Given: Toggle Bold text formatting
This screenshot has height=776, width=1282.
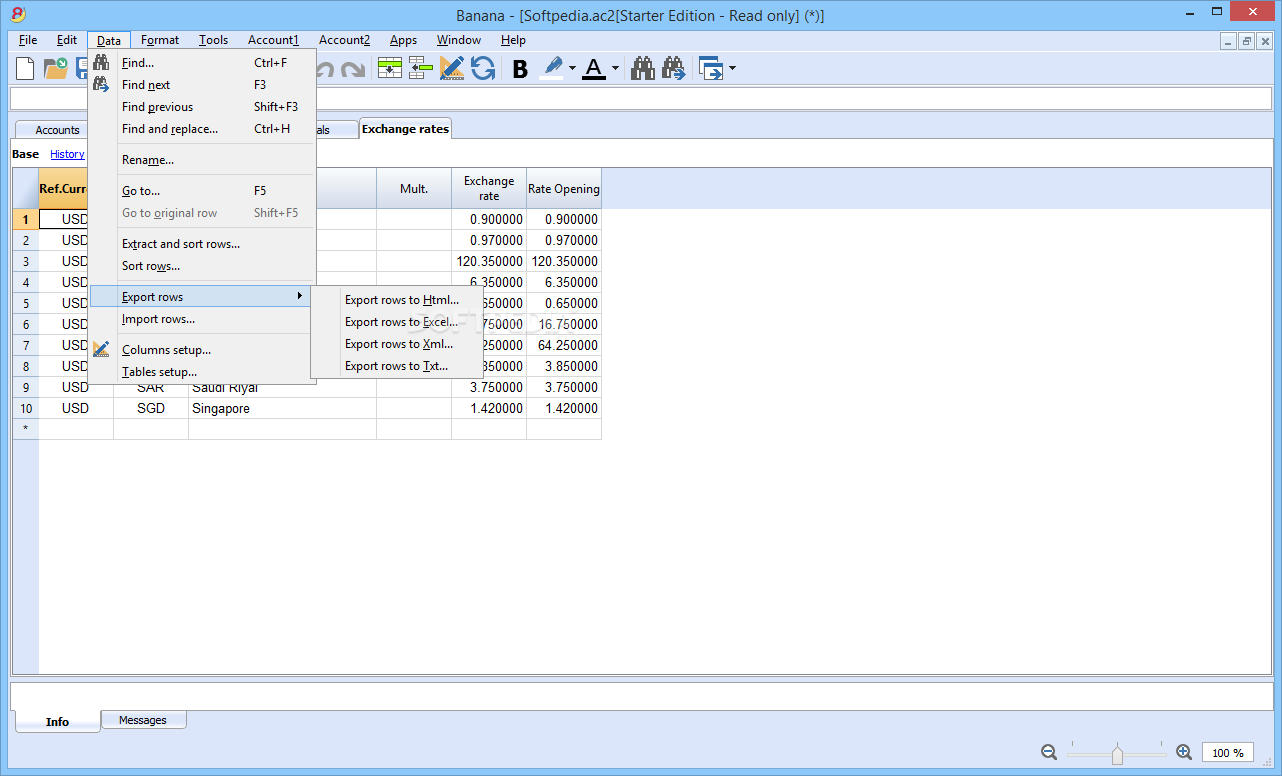Looking at the screenshot, I should click(x=520, y=69).
